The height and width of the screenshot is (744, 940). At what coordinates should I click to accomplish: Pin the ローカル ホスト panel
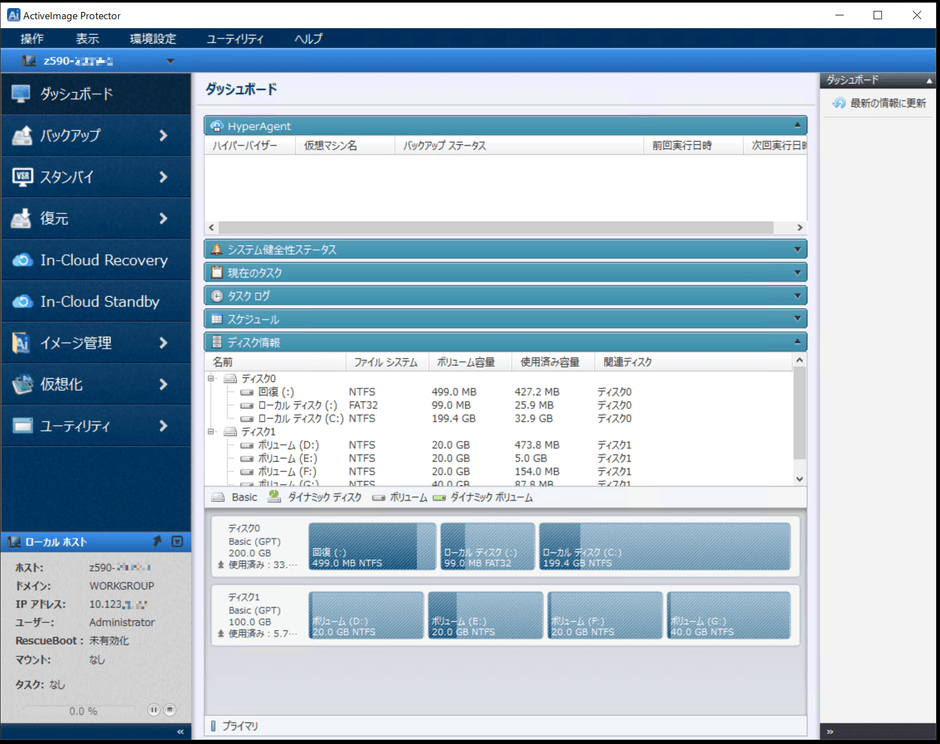(157, 540)
